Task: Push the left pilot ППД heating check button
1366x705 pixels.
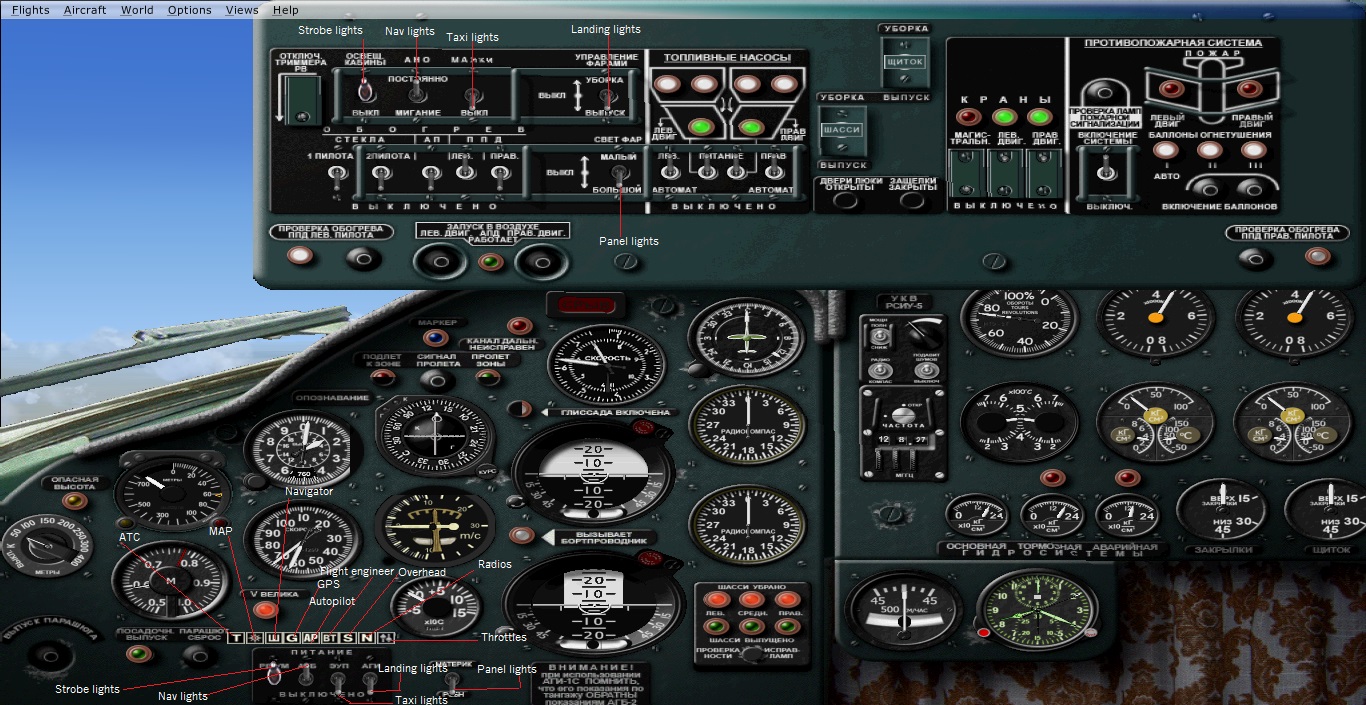Action: tap(363, 258)
